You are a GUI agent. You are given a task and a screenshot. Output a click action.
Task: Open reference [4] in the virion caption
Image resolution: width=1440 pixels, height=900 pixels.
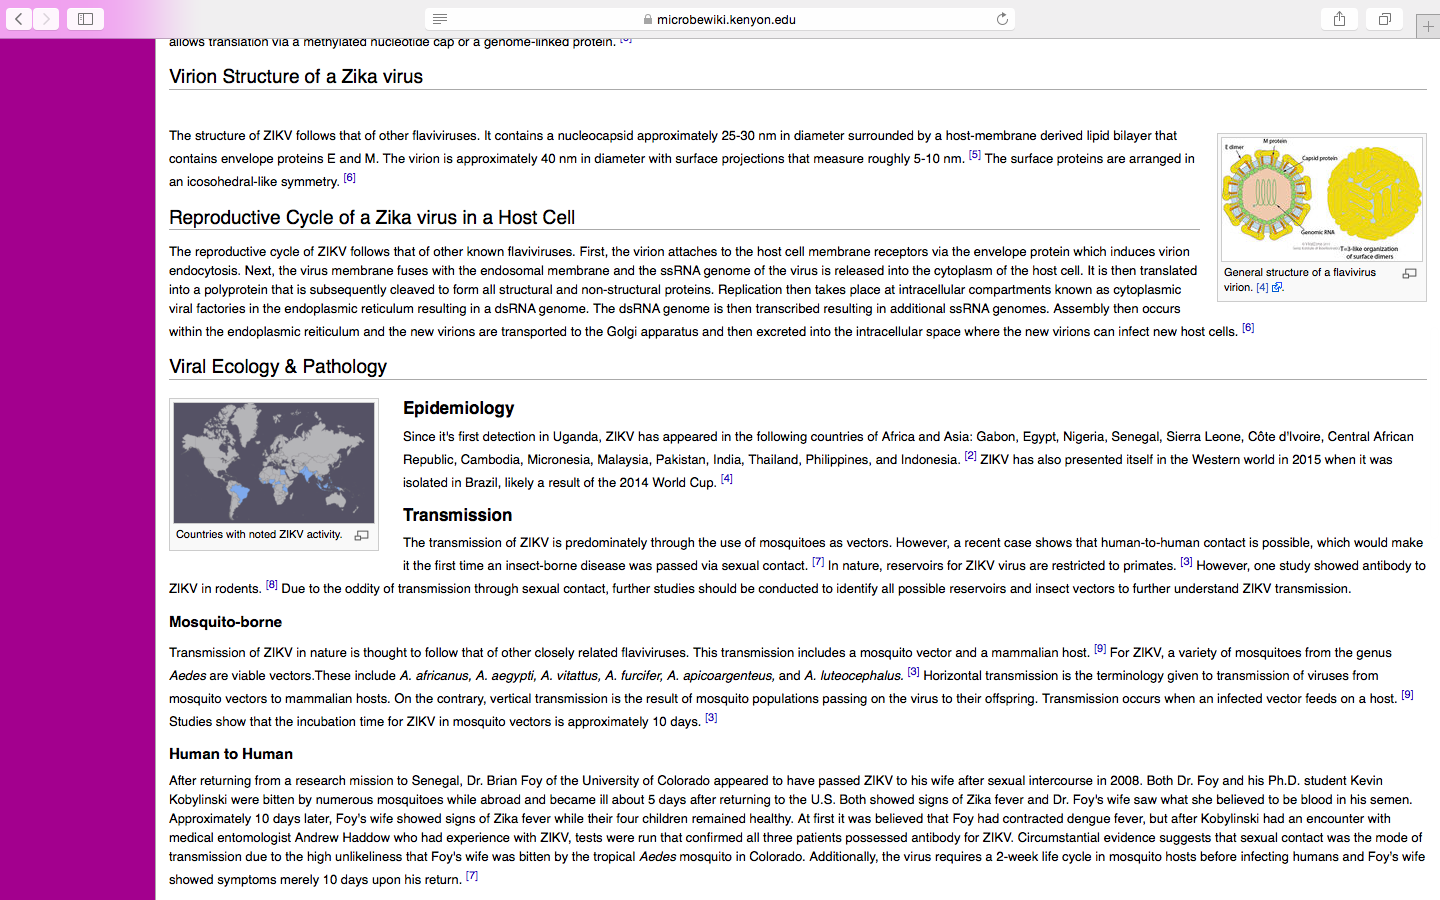point(1262,287)
